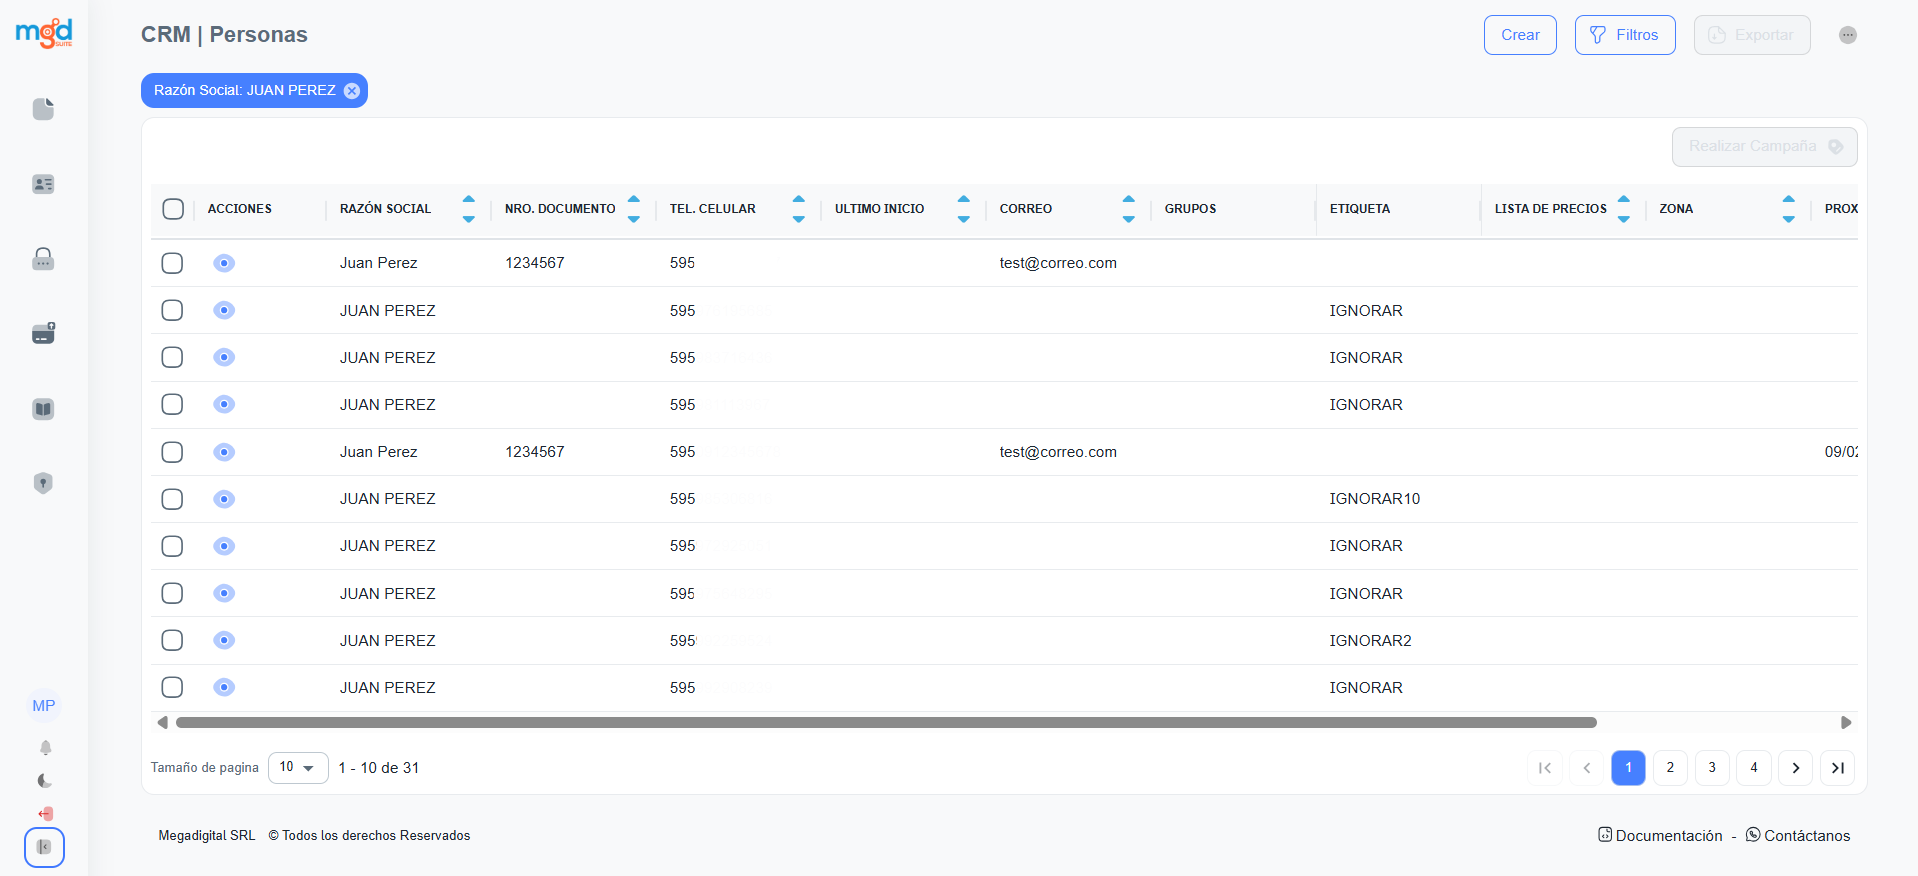Open the page size dropdown
This screenshot has height=876, width=1918.
298,768
